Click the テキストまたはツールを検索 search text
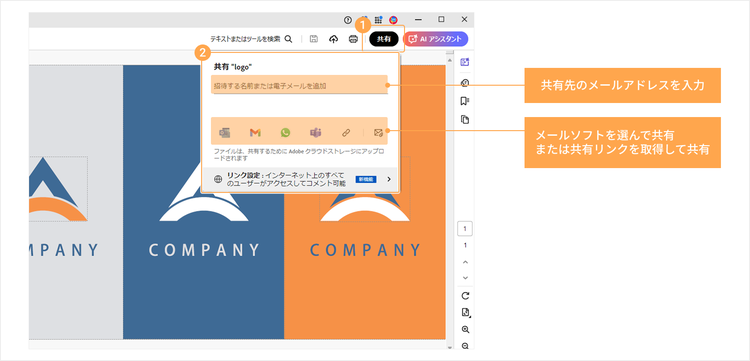The image size is (750, 361). tap(245, 39)
